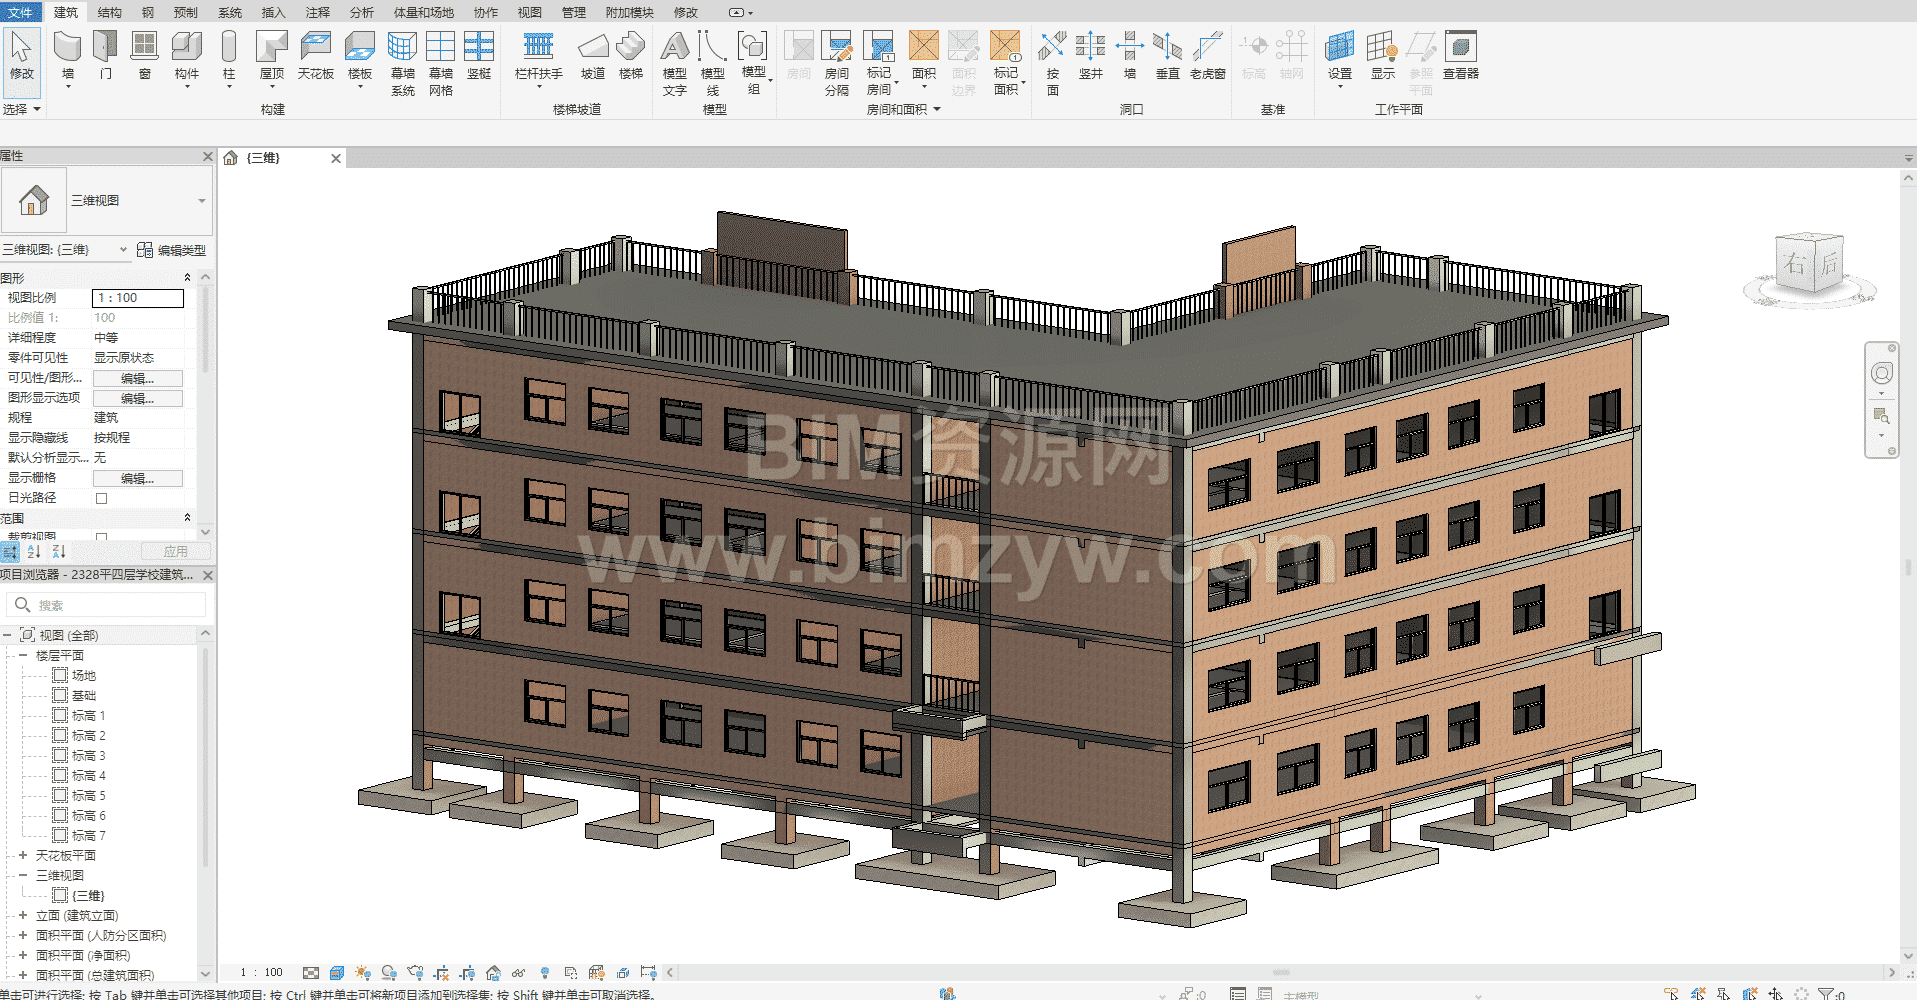Toggle the 日光路径 checkbox
The image size is (1917, 1000).
coord(101,498)
